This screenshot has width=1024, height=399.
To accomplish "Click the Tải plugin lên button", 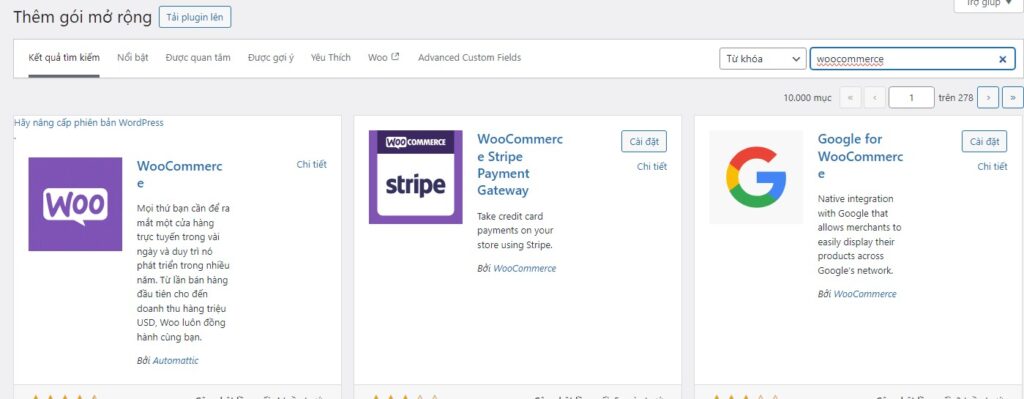I will (x=195, y=17).
